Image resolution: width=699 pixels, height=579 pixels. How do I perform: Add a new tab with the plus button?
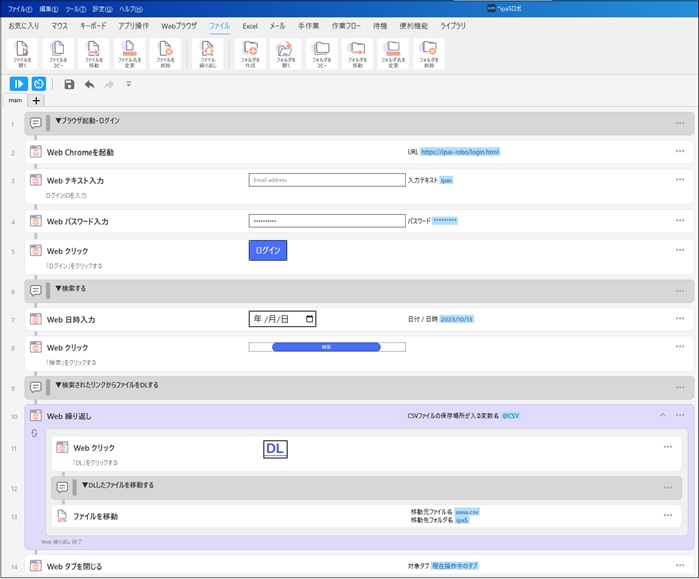[x=36, y=100]
